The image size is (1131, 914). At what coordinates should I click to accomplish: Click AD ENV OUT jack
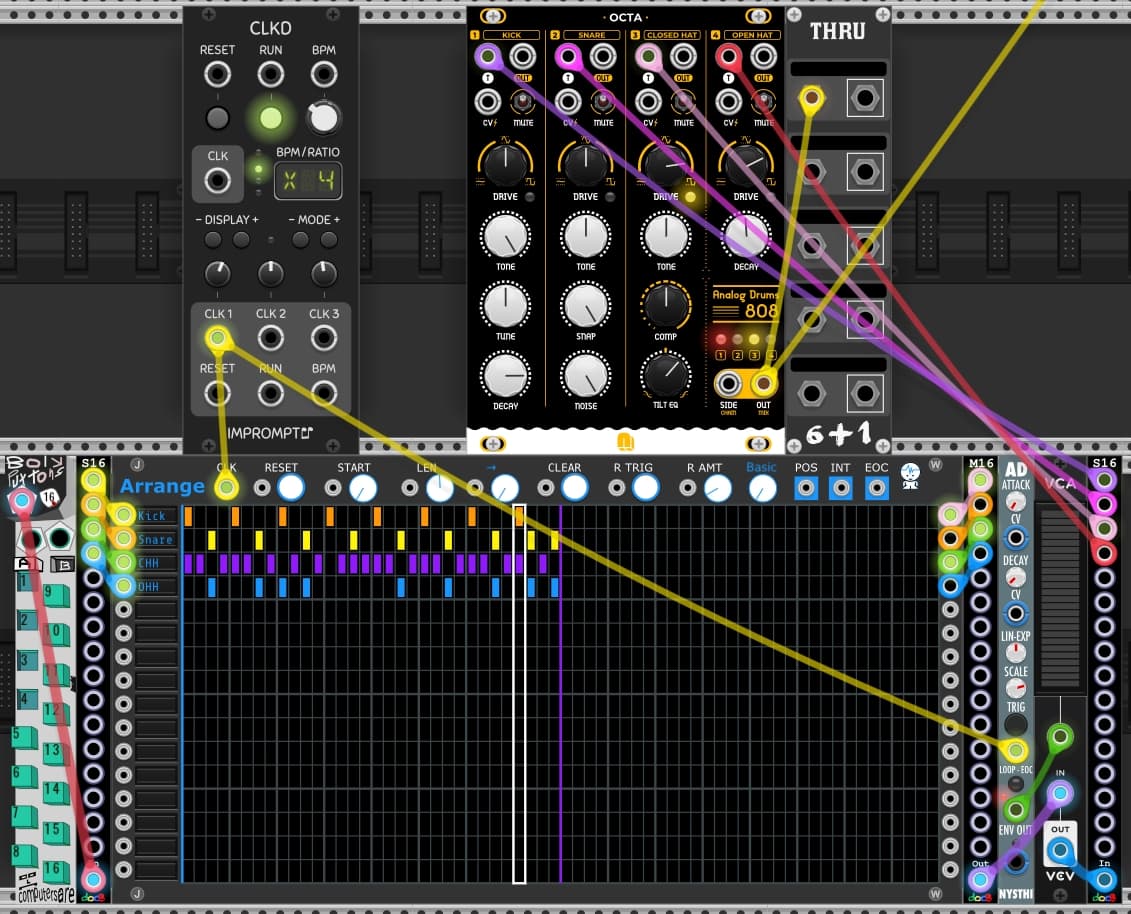[x=1016, y=861]
